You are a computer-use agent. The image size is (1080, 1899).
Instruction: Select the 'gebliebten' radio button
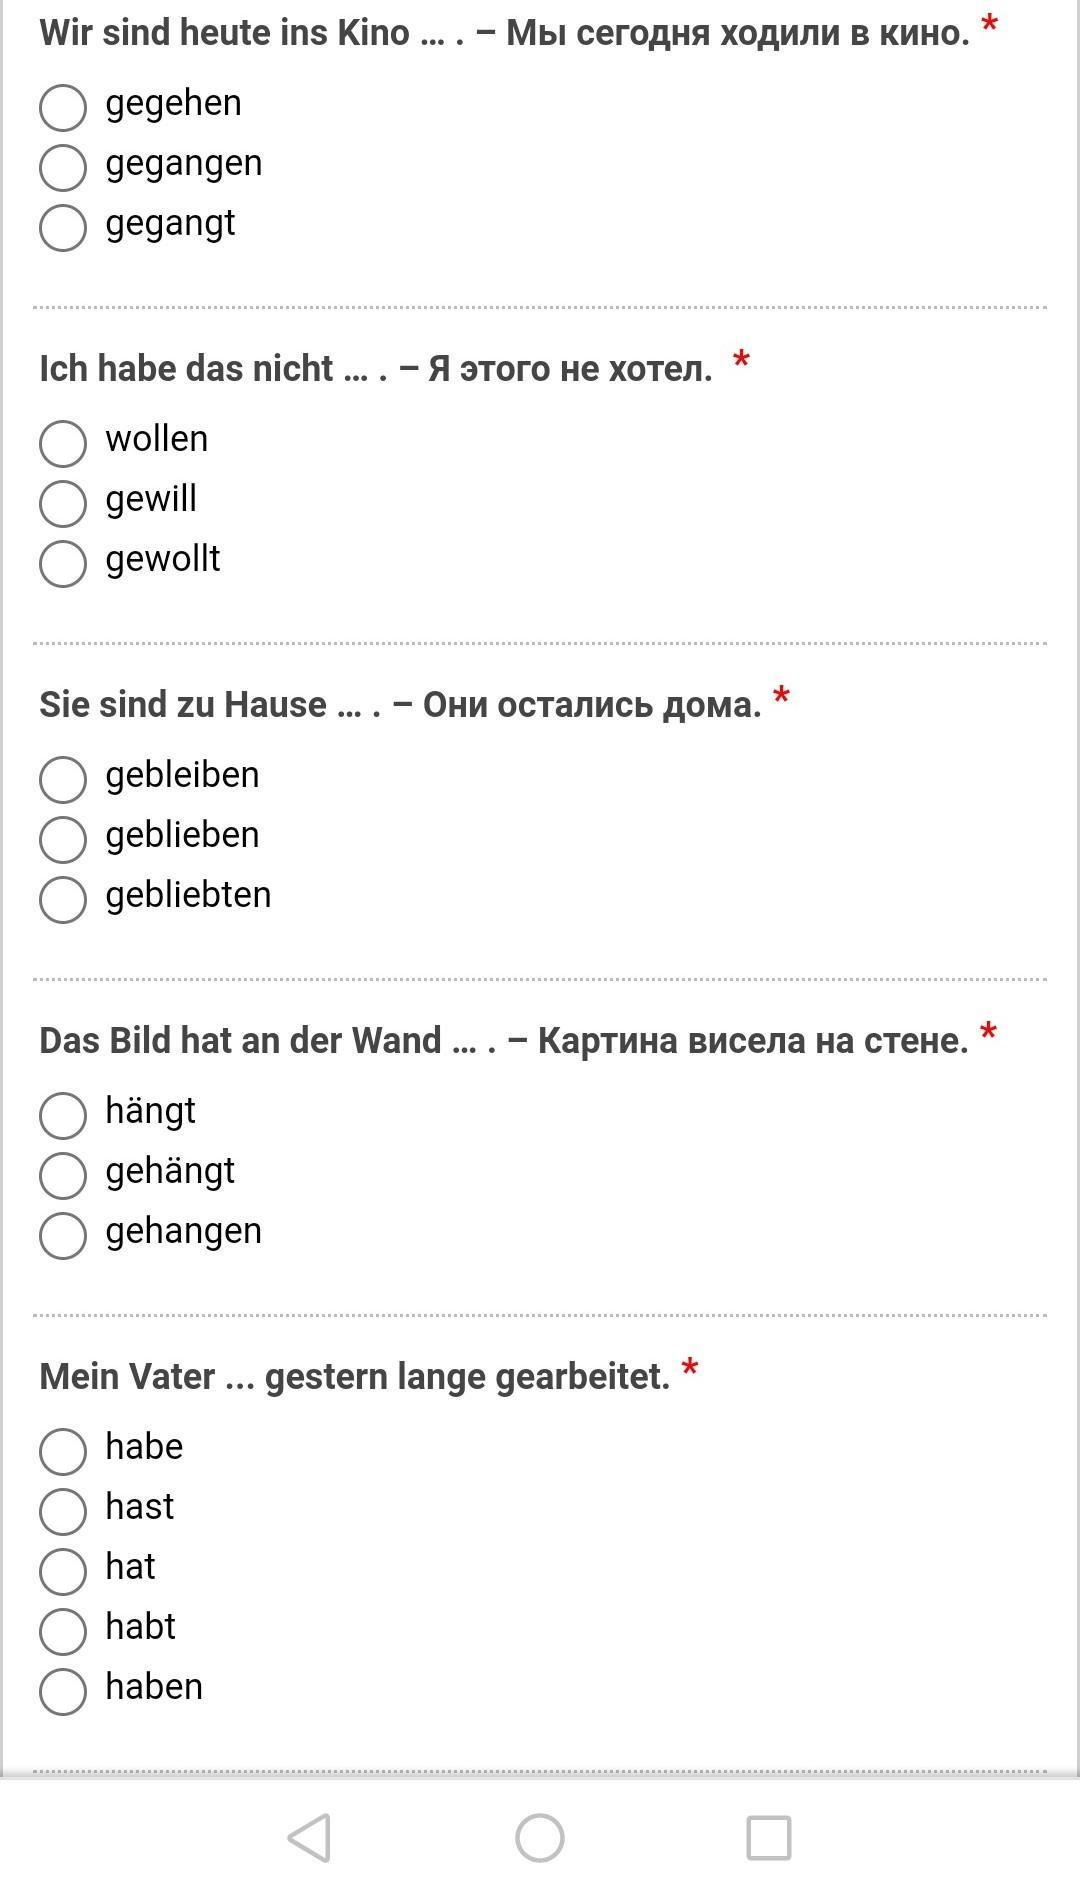[x=62, y=899]
